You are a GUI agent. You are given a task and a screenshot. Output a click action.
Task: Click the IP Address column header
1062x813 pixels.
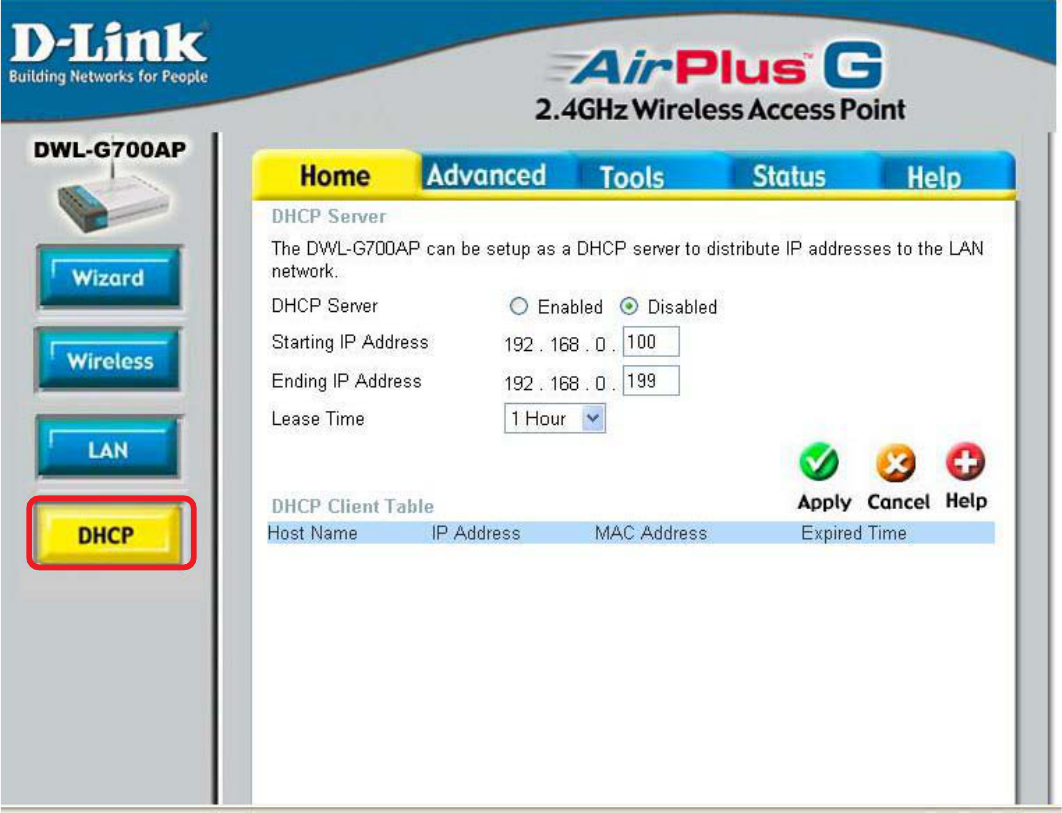click(476, 533)
